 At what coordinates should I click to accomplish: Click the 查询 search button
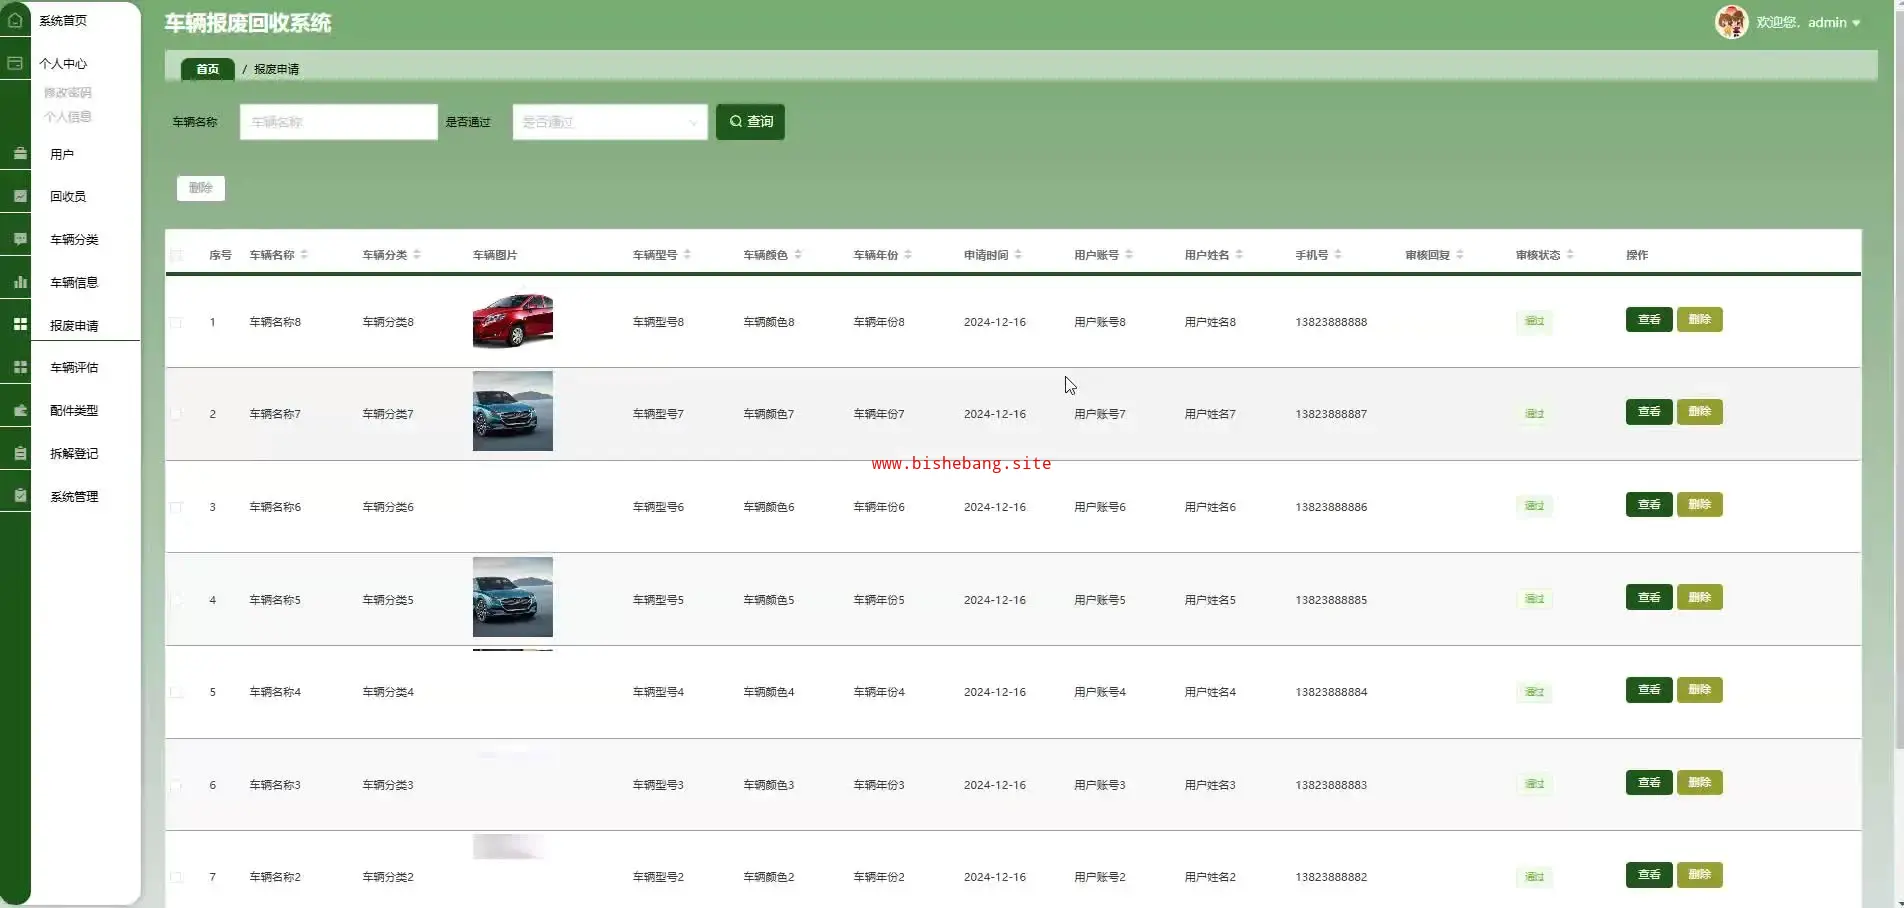coord(750,122)
